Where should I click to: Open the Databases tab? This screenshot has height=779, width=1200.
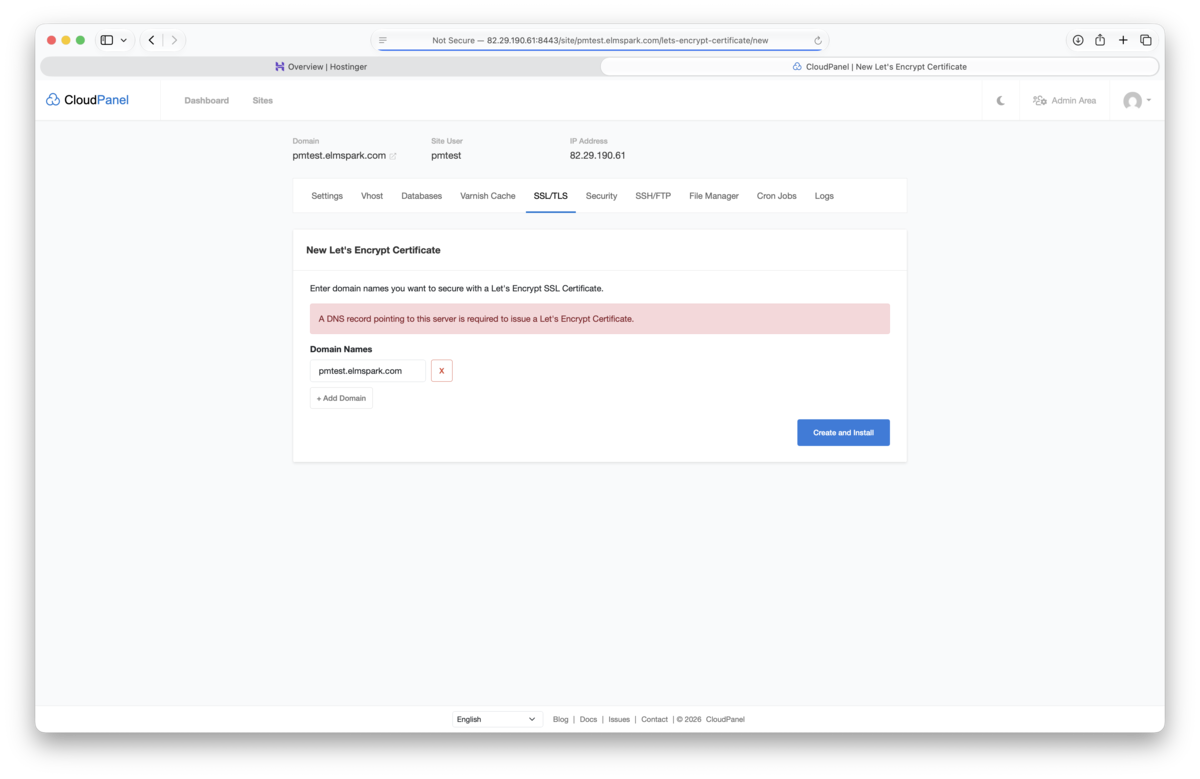421,196
